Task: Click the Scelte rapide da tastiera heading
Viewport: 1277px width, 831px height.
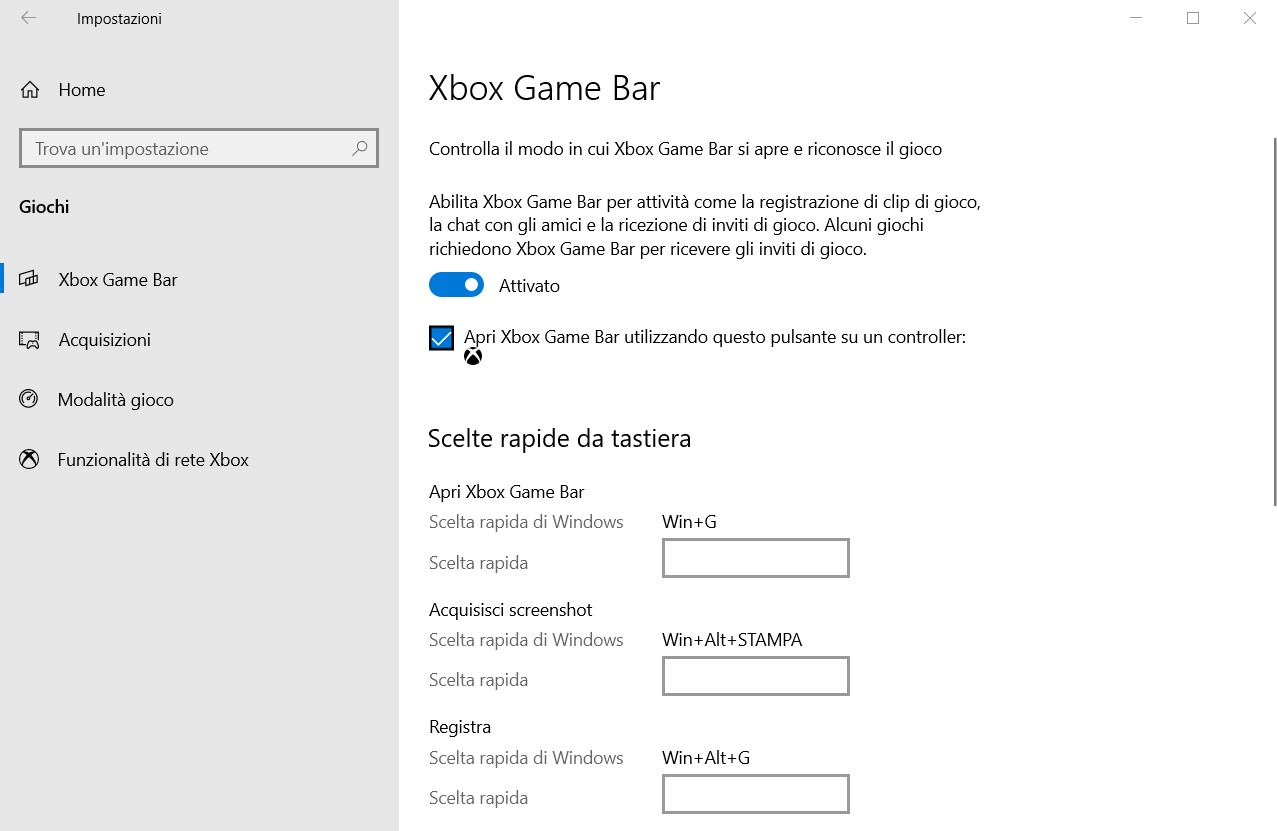Action: point(559,438)
